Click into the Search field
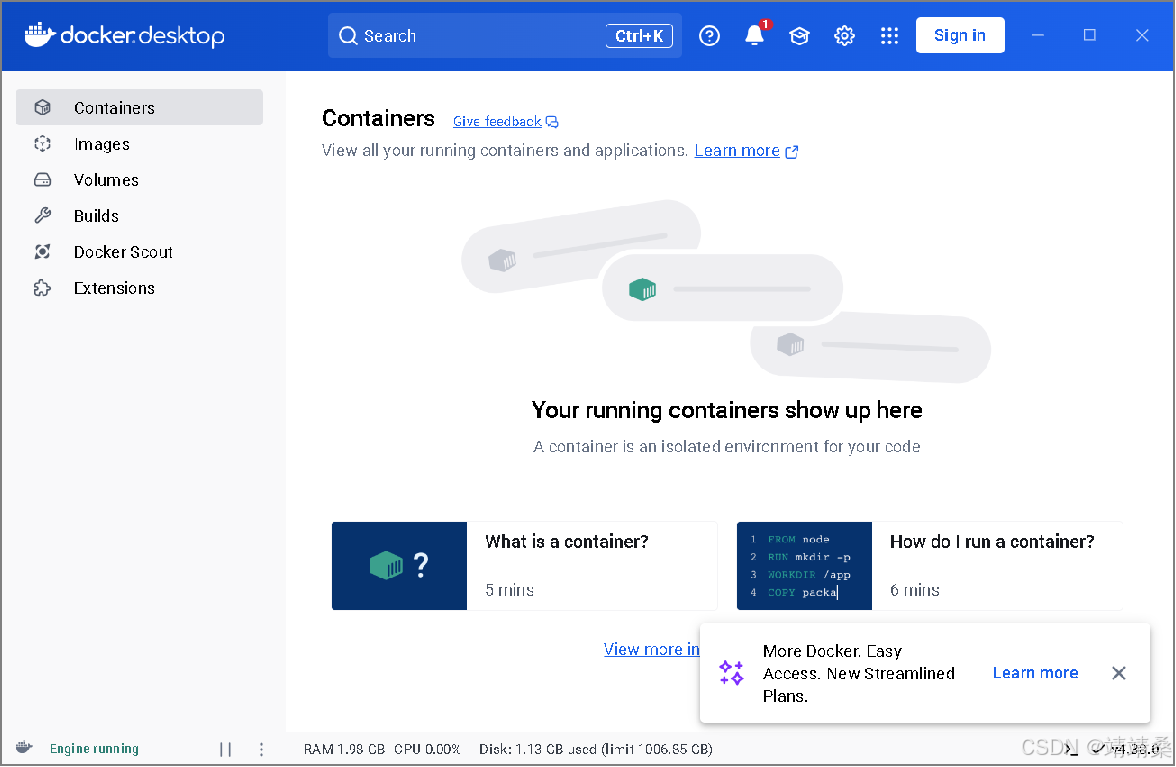 (x=504, y=35)
